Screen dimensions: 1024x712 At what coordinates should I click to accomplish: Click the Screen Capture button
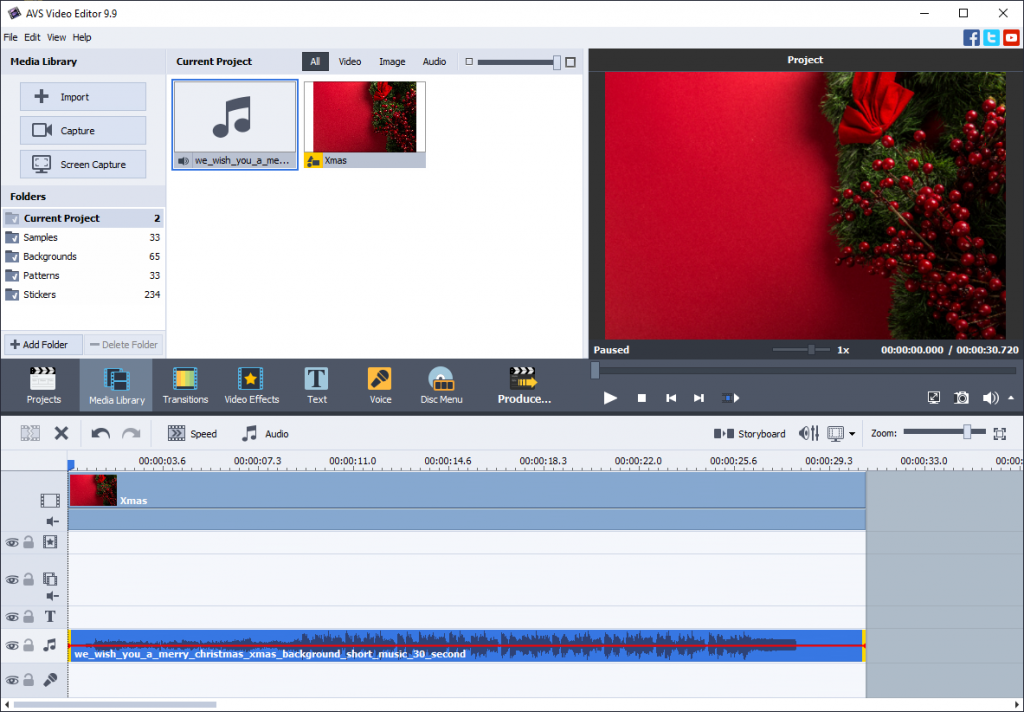click(x=83, y=165)
